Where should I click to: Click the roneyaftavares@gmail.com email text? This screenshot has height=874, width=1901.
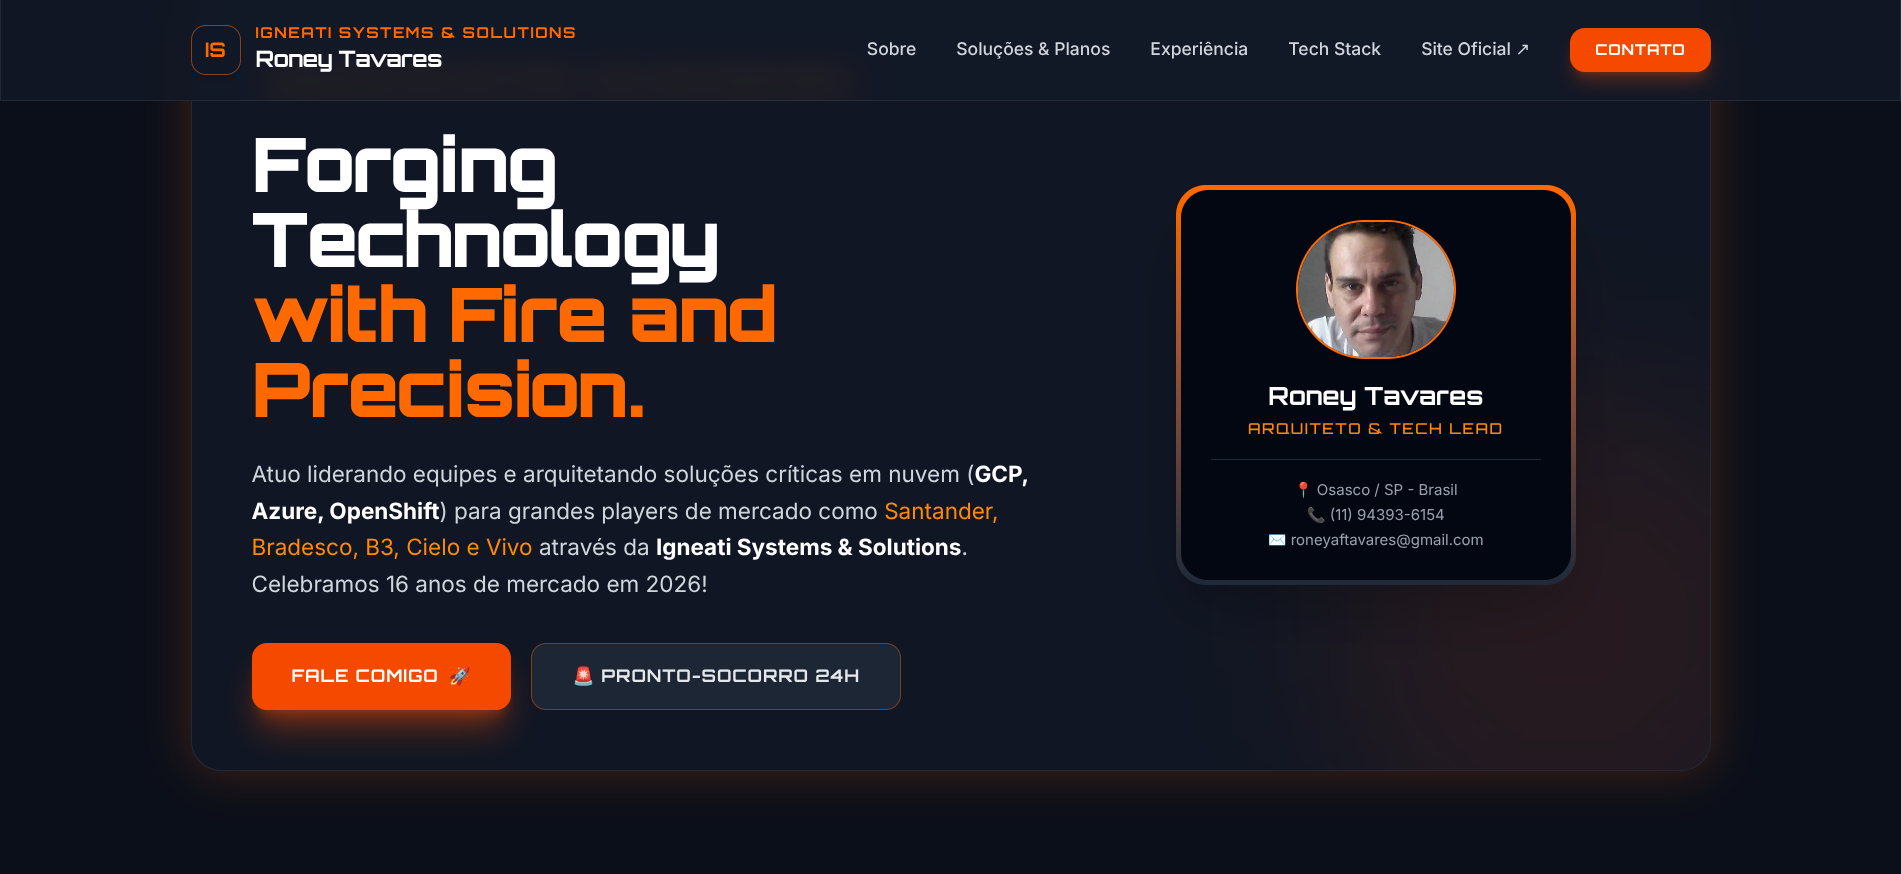(1387, 540)
